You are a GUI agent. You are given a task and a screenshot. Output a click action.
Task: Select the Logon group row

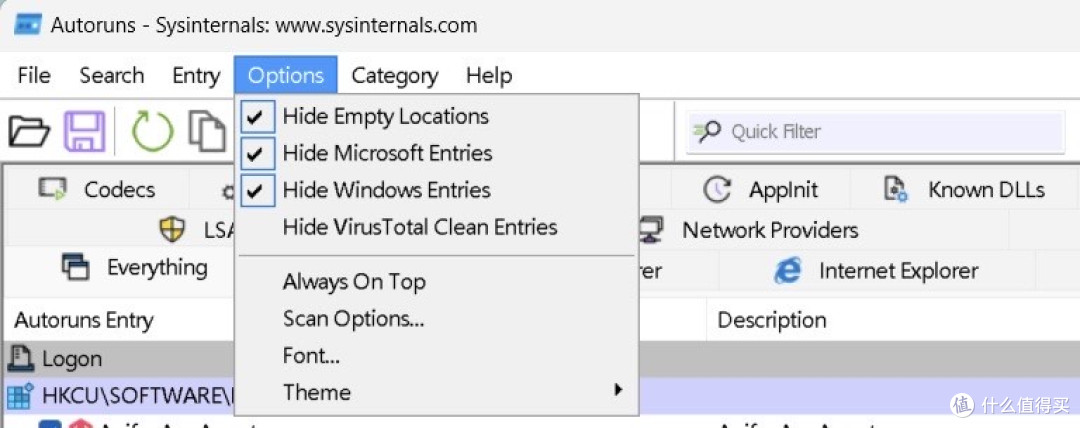click(540, 358)
